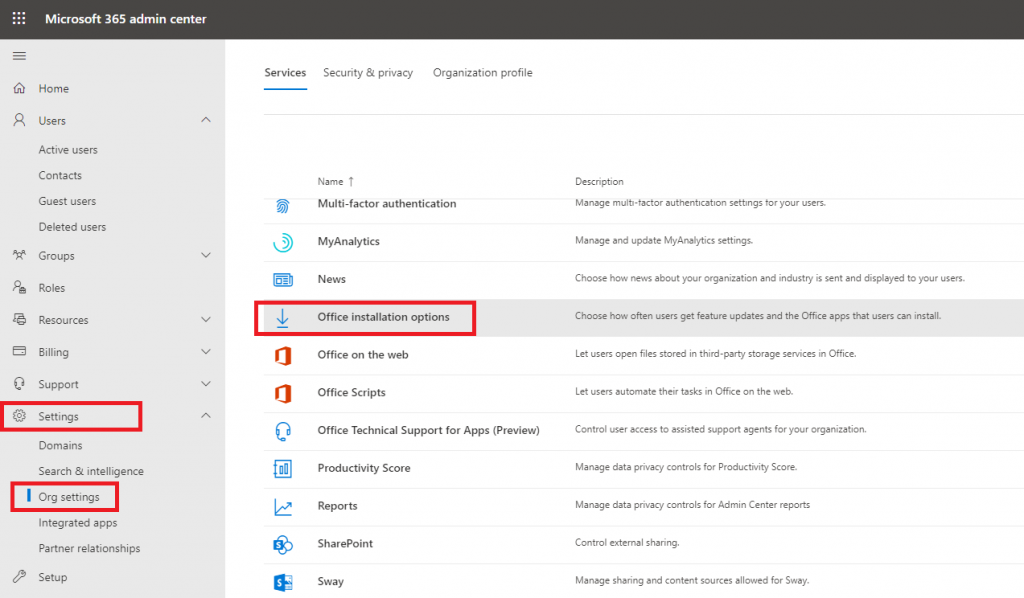The width and height of the screenshot is (1024, 598).
Task: Click the MyAnalytics swirl icon
Action: (283, 242)
